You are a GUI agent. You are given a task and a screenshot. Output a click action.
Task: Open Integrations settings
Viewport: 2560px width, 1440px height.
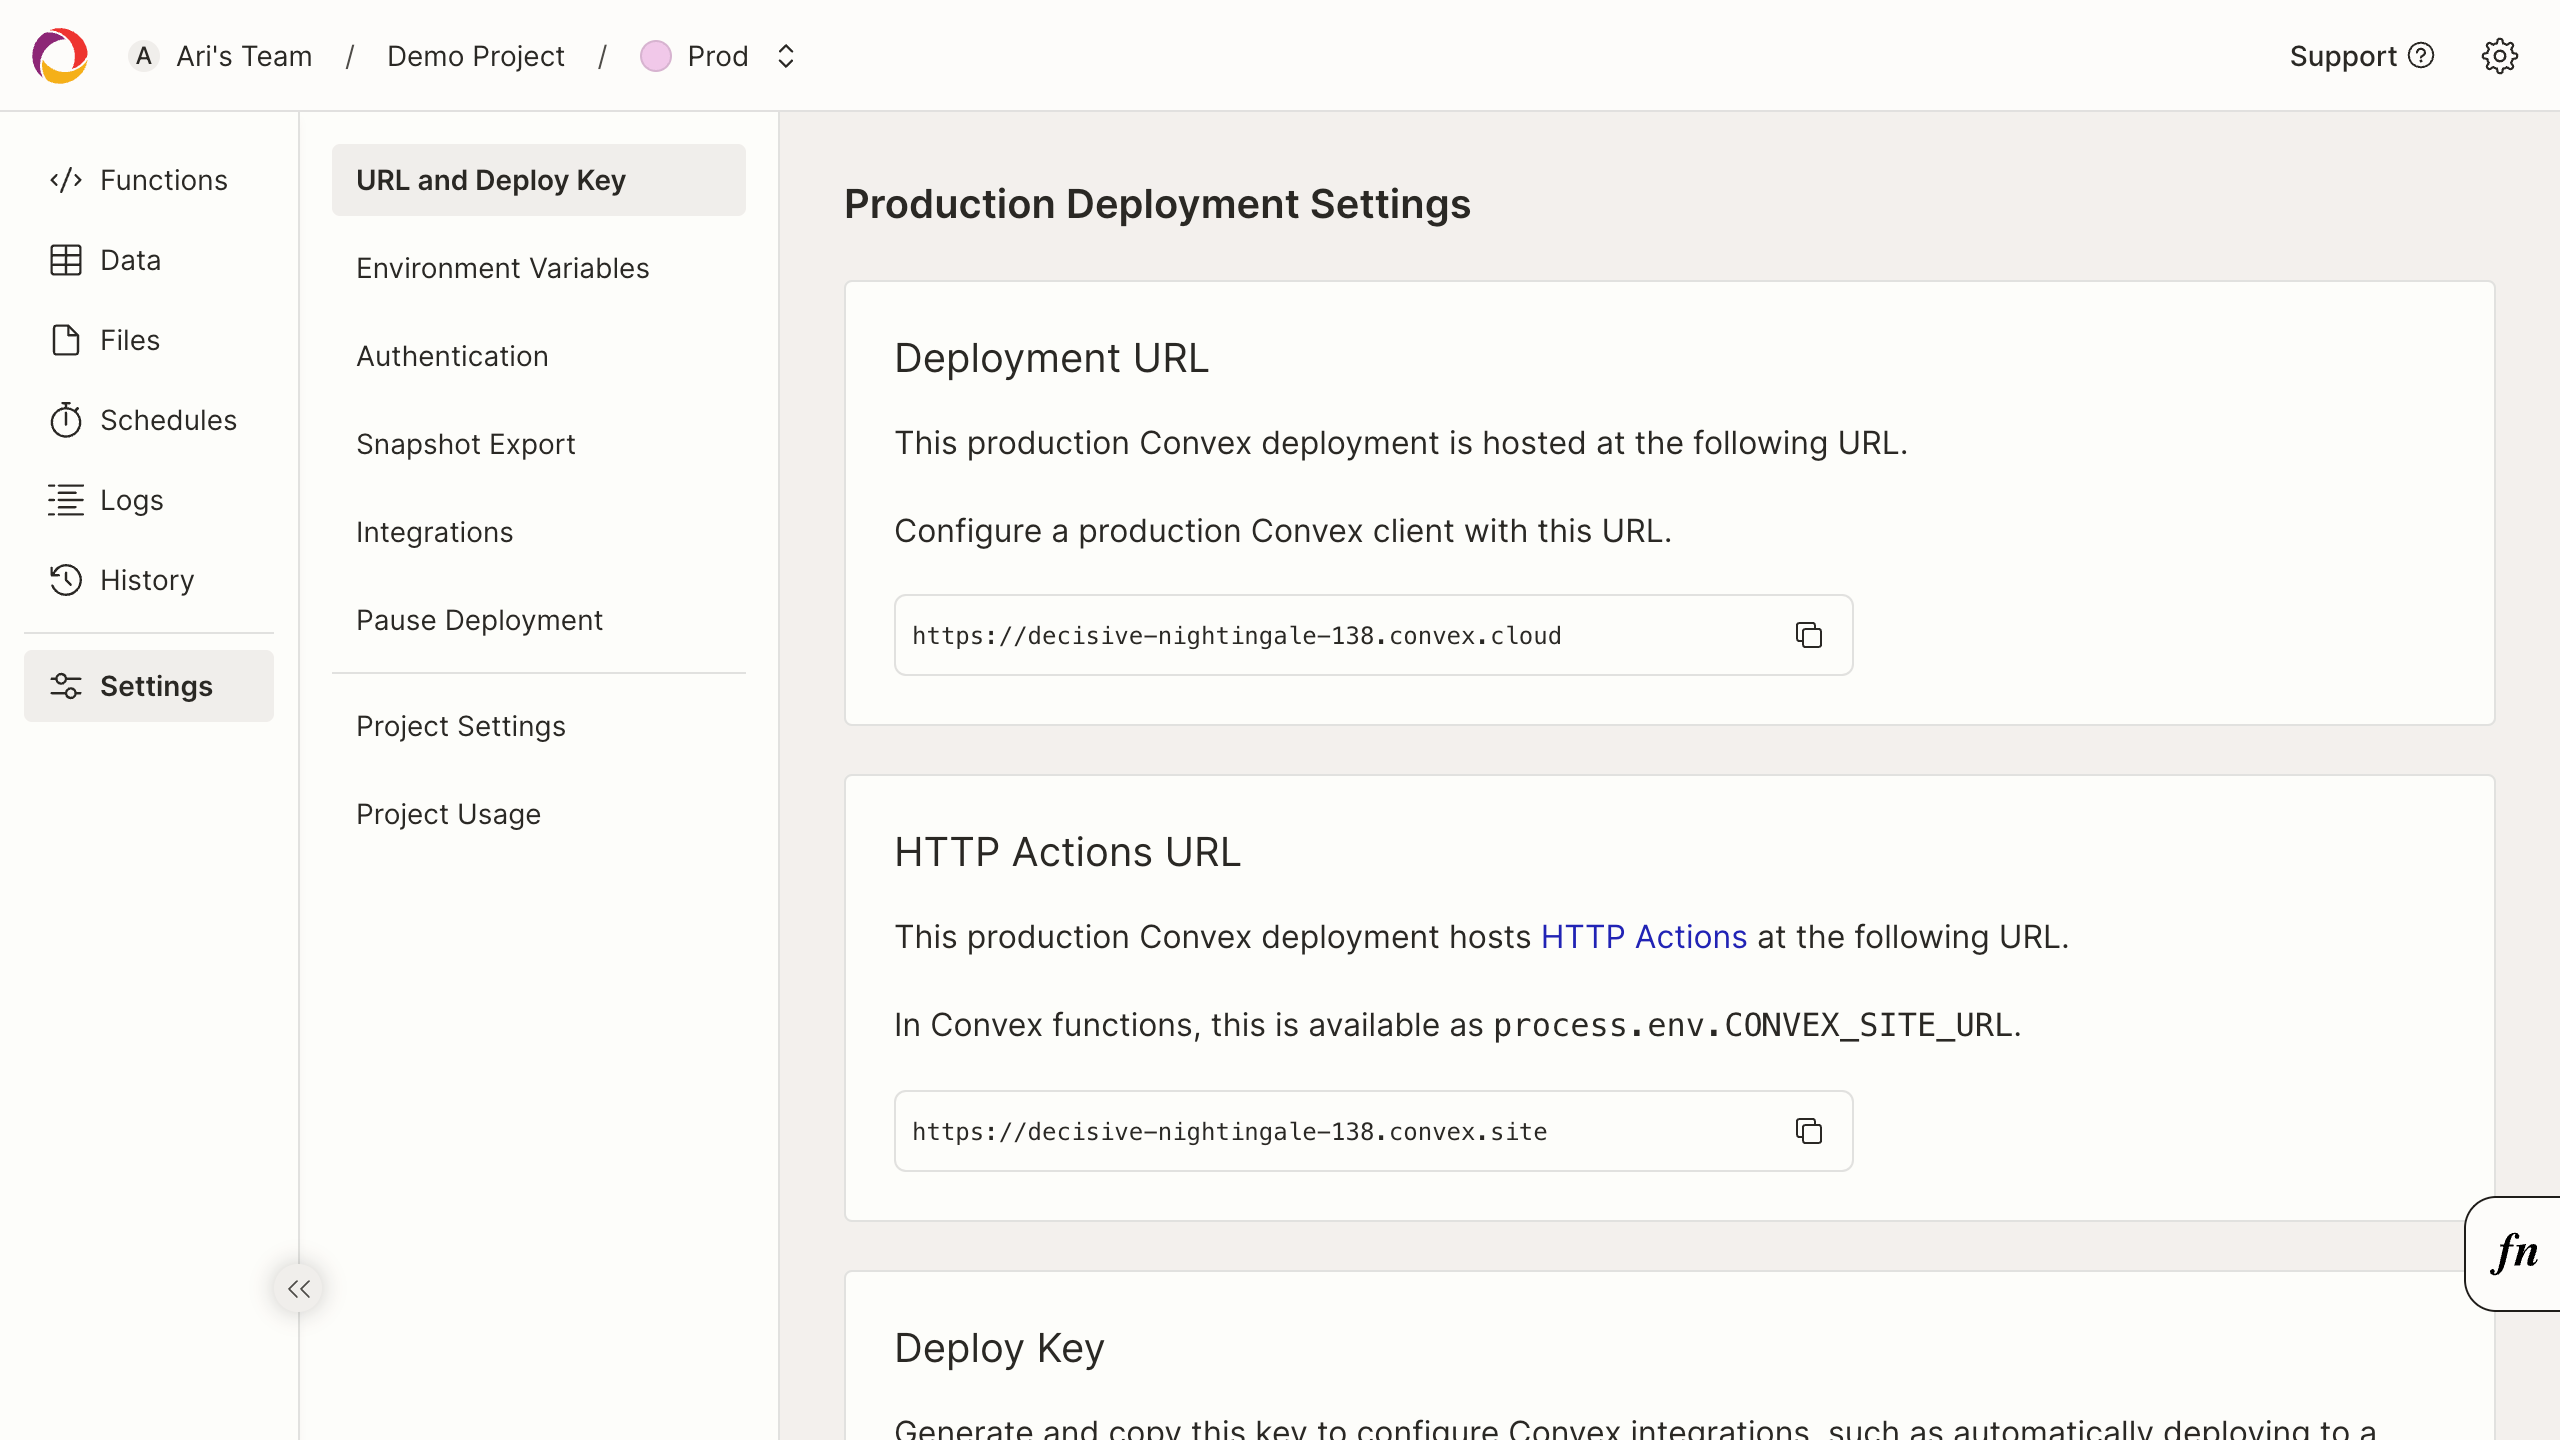tap(539, 532)
